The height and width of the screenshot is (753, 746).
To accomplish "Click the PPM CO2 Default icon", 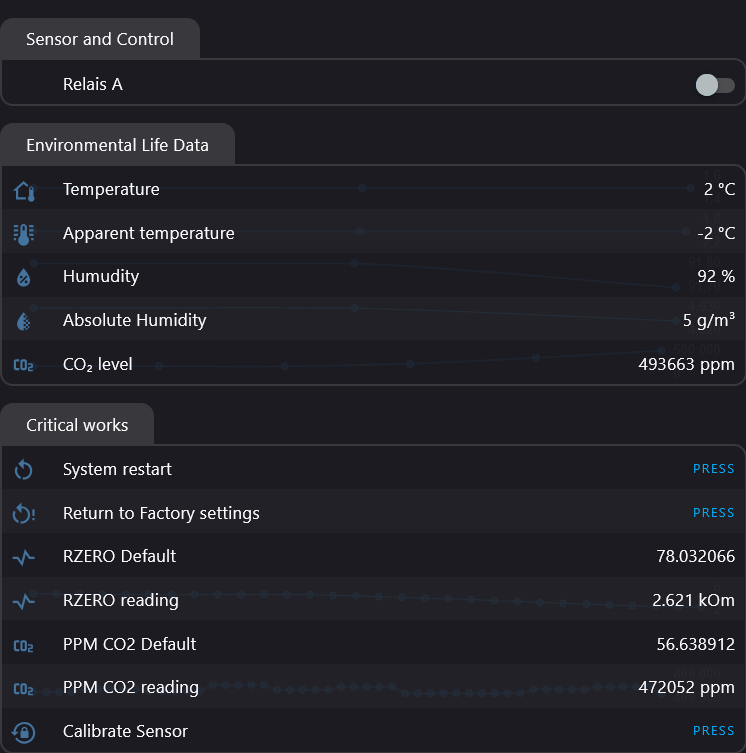I will point(24,645).
